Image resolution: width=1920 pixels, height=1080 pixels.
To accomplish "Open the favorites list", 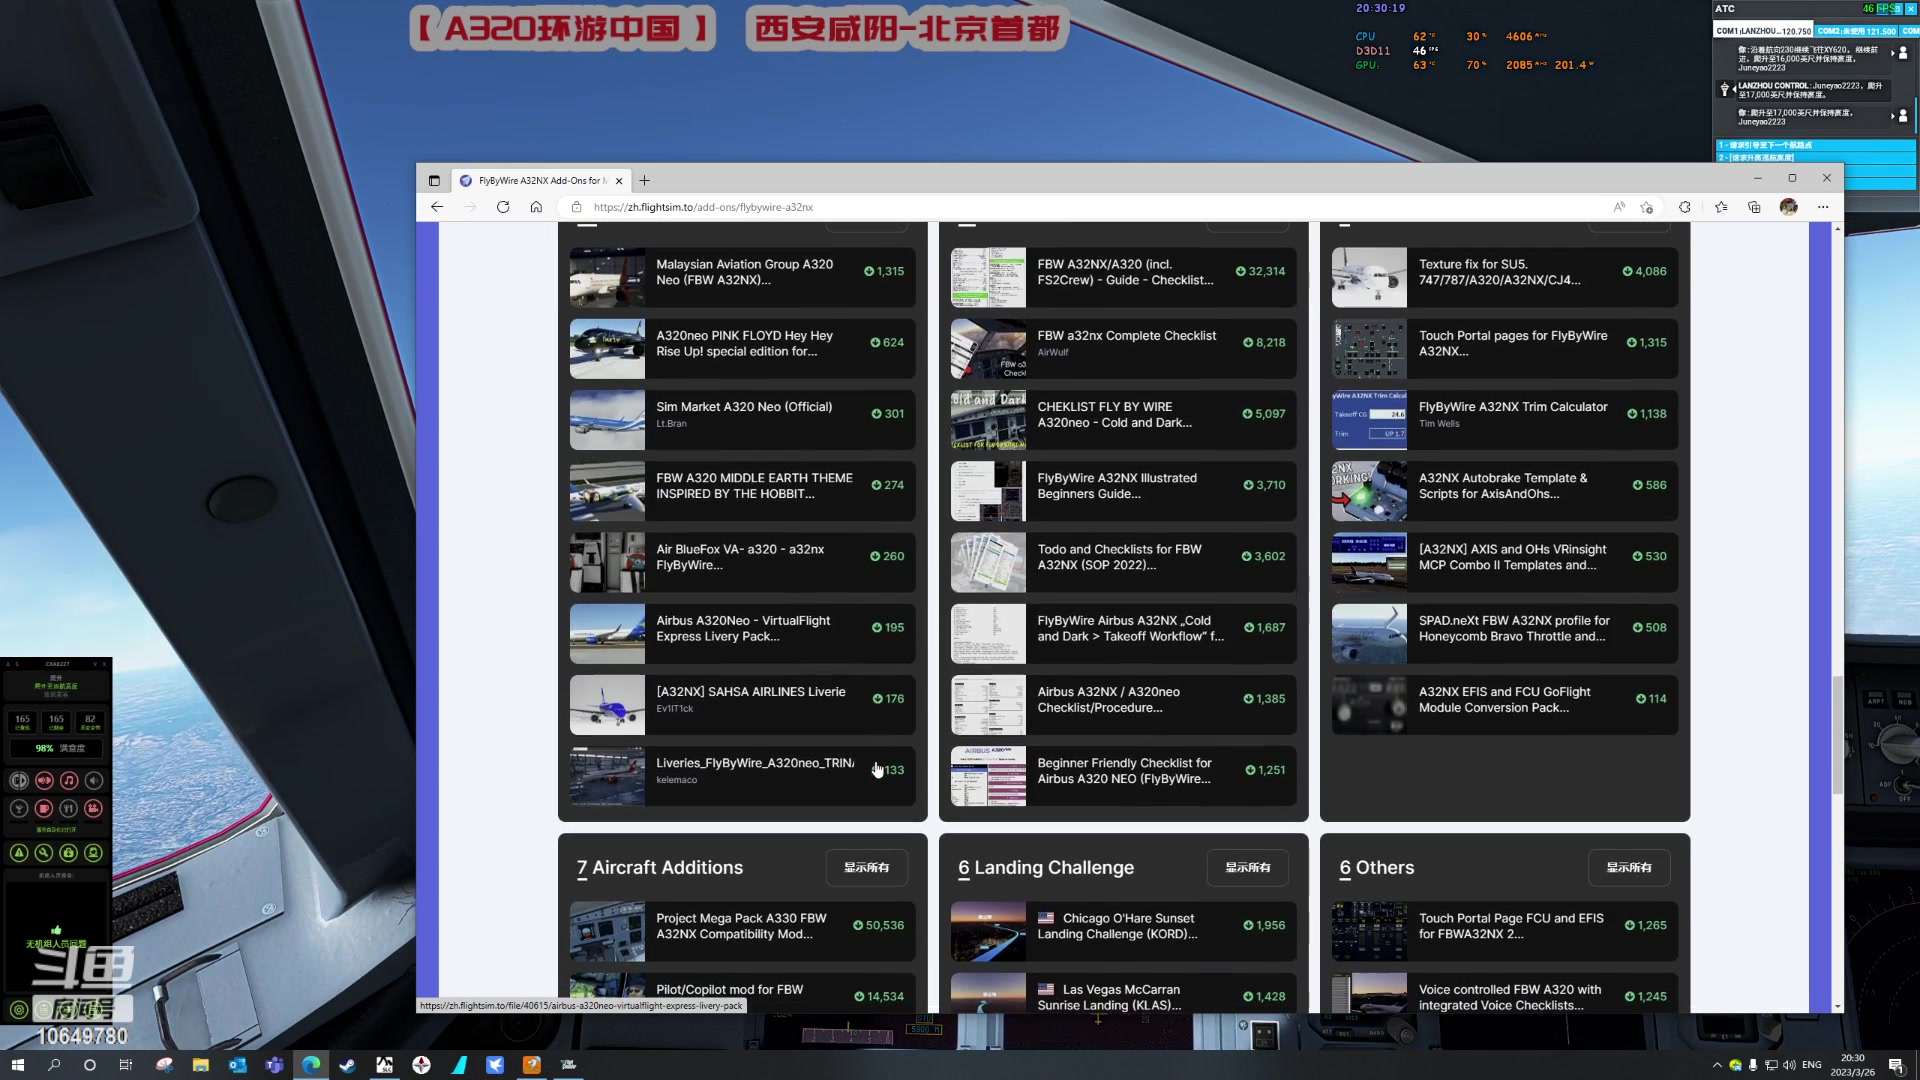I will pyautogui.click(x=1721, y=207).
